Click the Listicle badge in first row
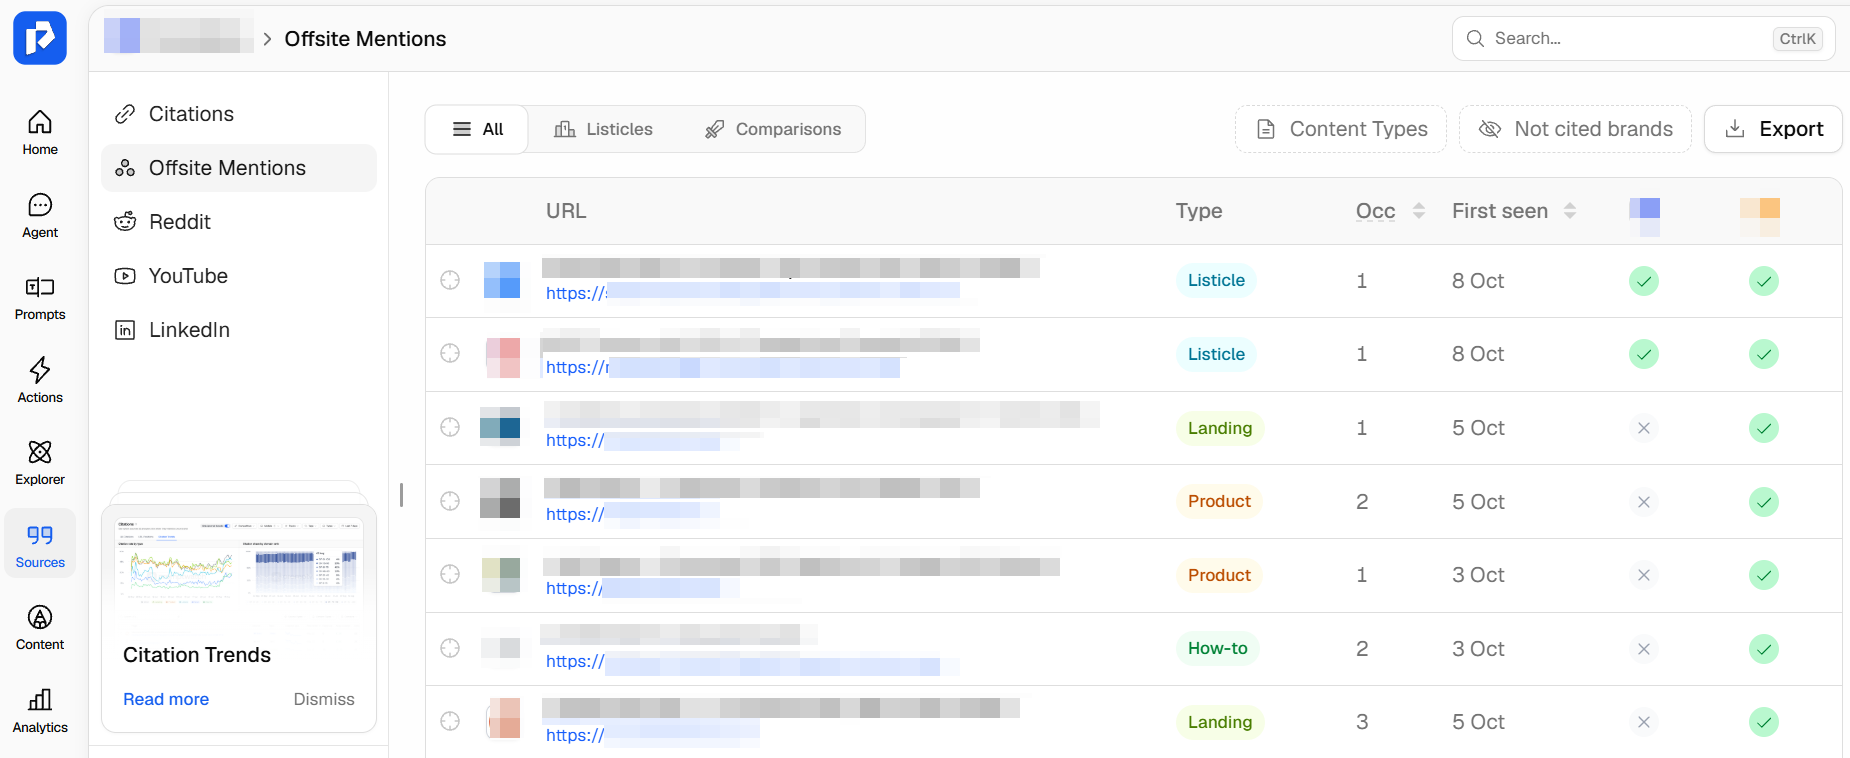 (x=1216, y=280)
